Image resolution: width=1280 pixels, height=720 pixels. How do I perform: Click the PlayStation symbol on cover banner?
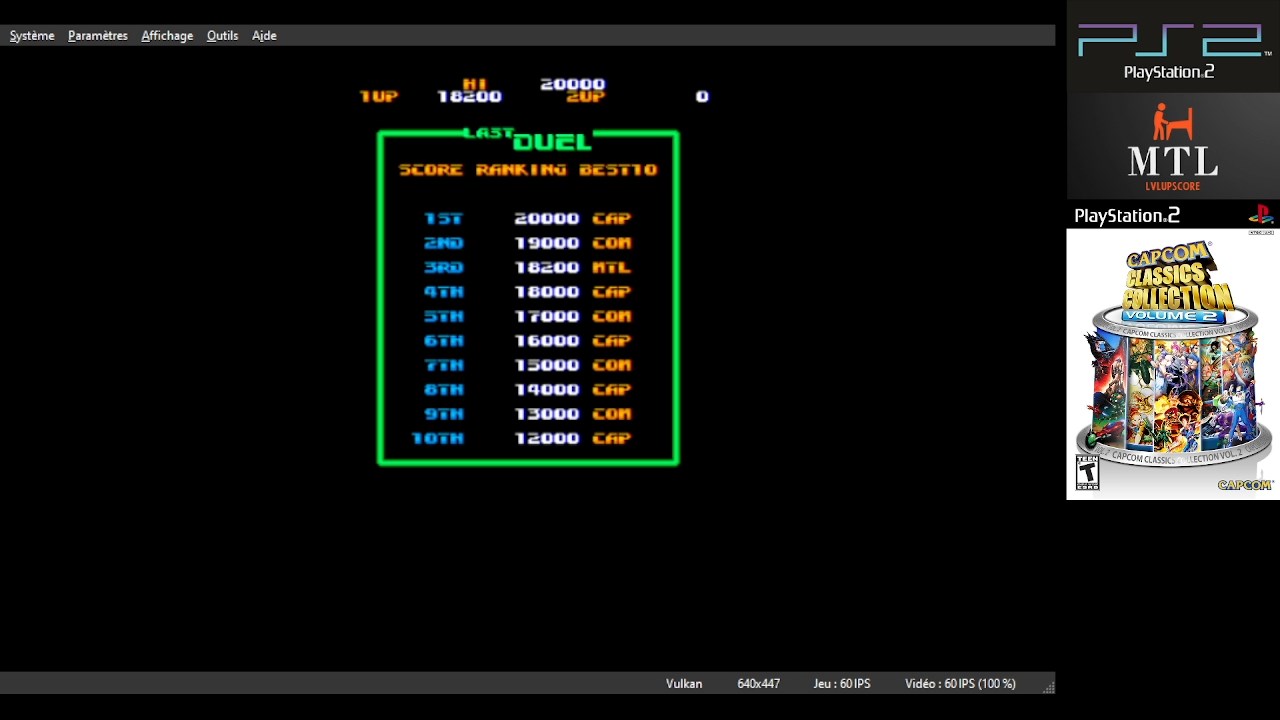[x=1260, y=214]
